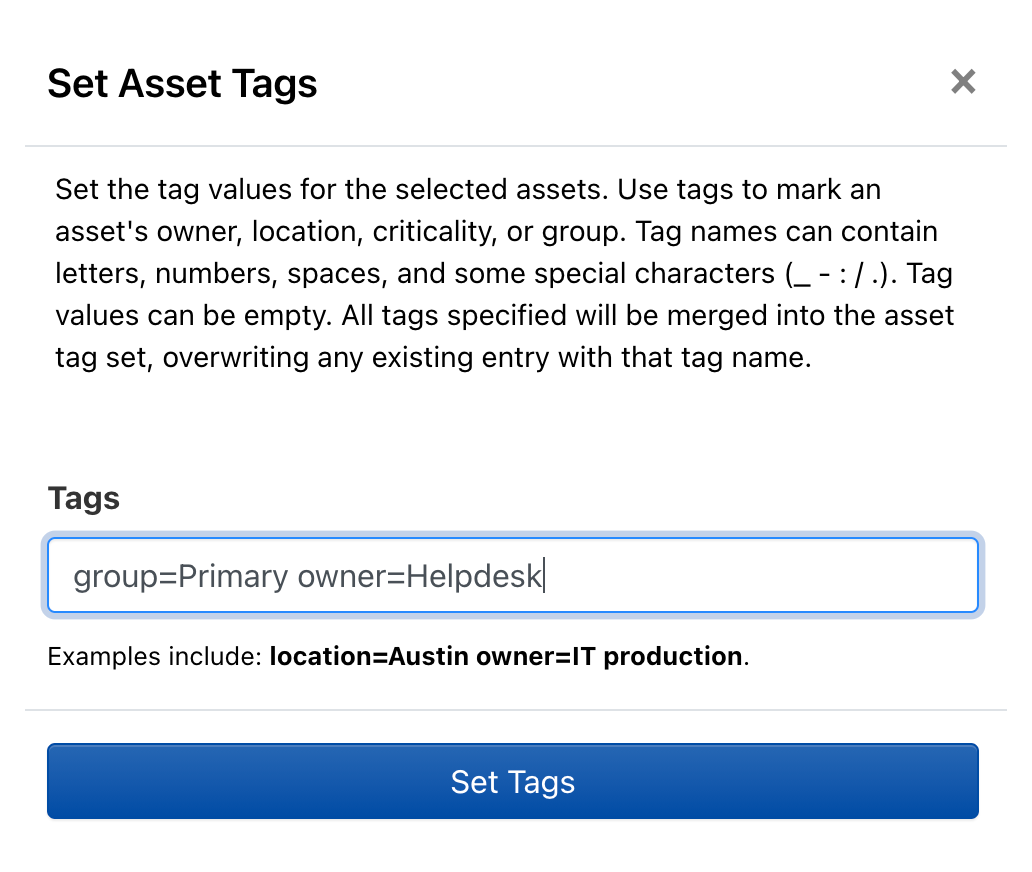Click the Set Tags button
This screenshot has height=872, width=1032.
point(512,781)
